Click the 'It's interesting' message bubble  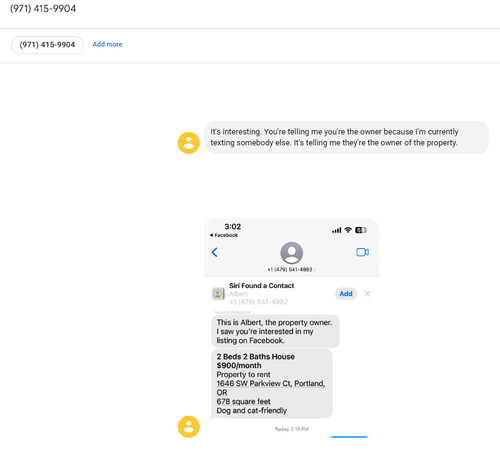point(347,137)
